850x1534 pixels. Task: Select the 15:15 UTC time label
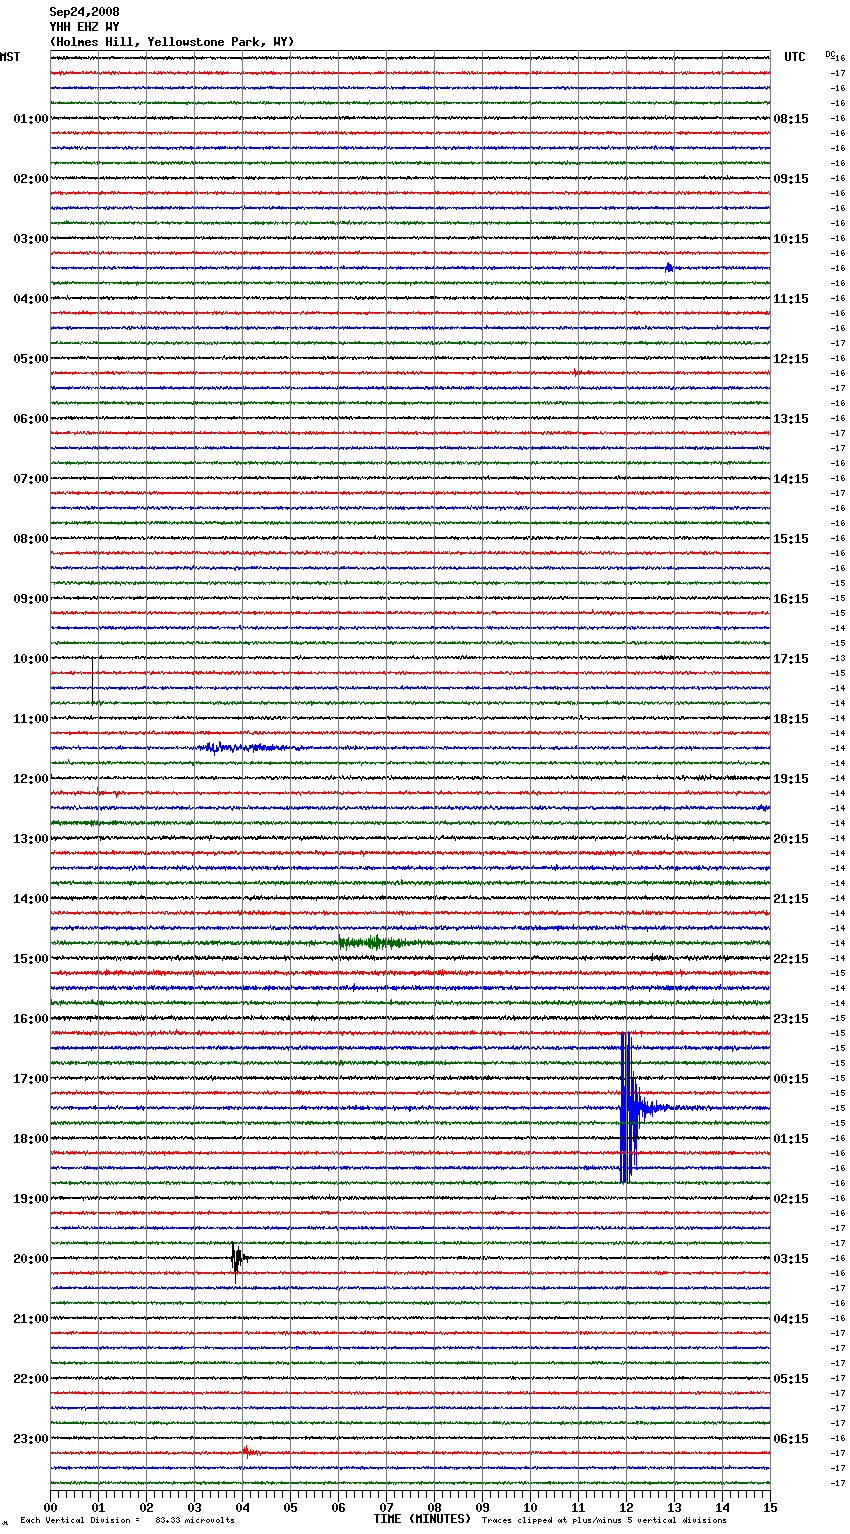(791, 539)
